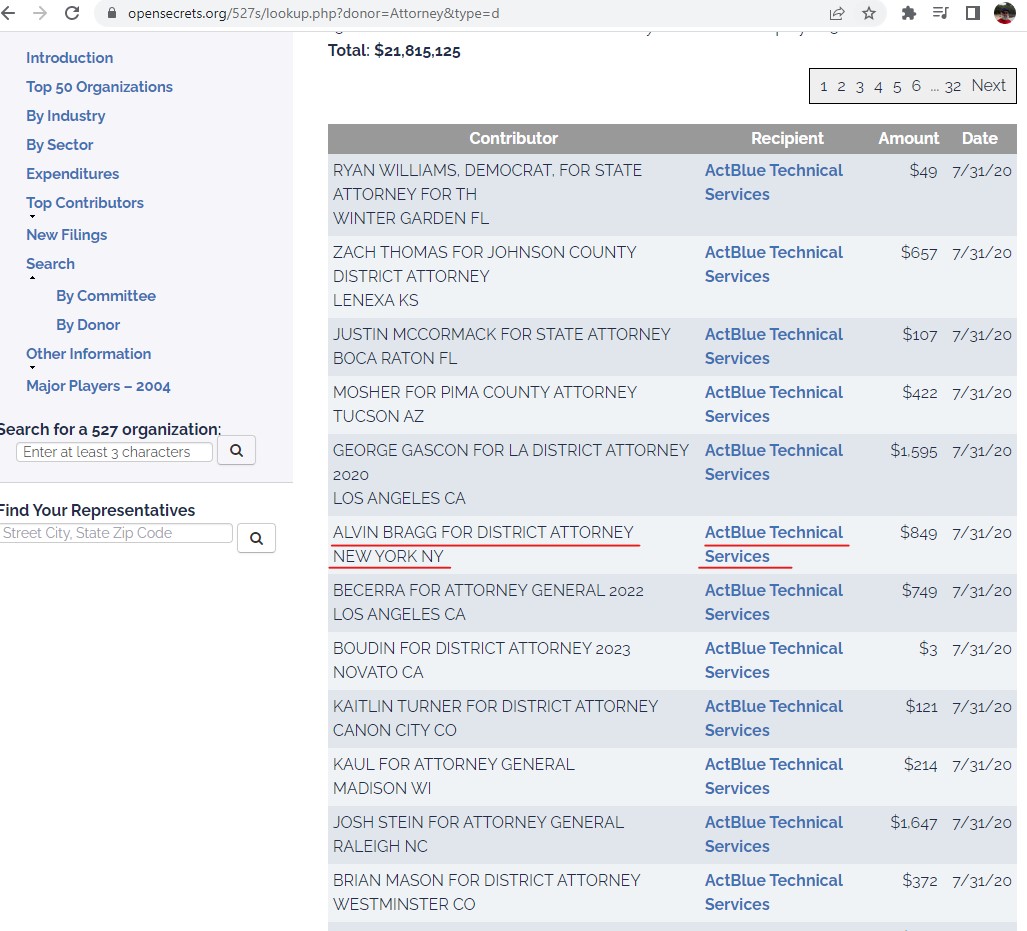Open the browser extensions puzzle icon
The image size is (1027, 931).
[x=908, y=13]
